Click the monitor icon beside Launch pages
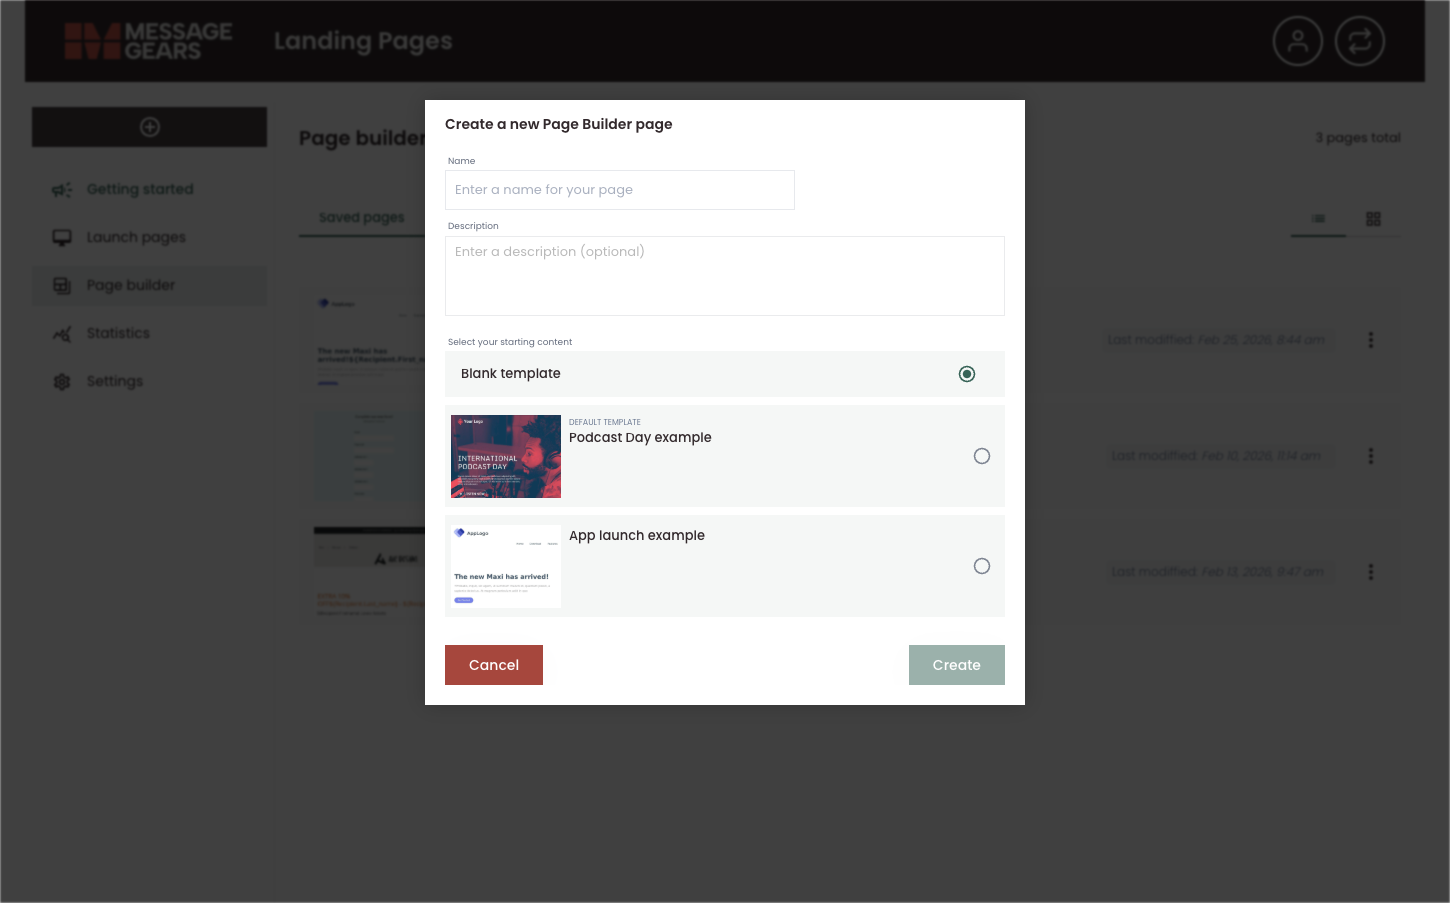Screen dimensions: 1450x903 62,237
